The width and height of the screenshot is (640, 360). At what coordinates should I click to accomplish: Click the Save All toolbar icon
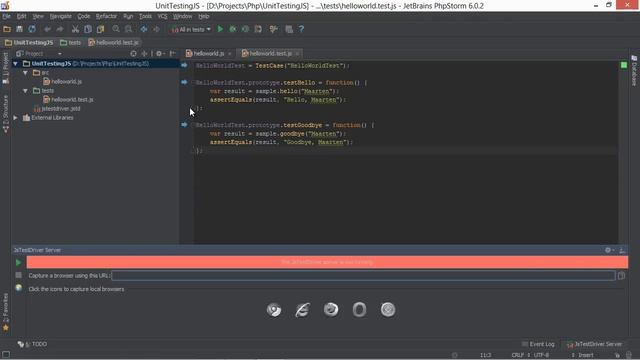19,29
